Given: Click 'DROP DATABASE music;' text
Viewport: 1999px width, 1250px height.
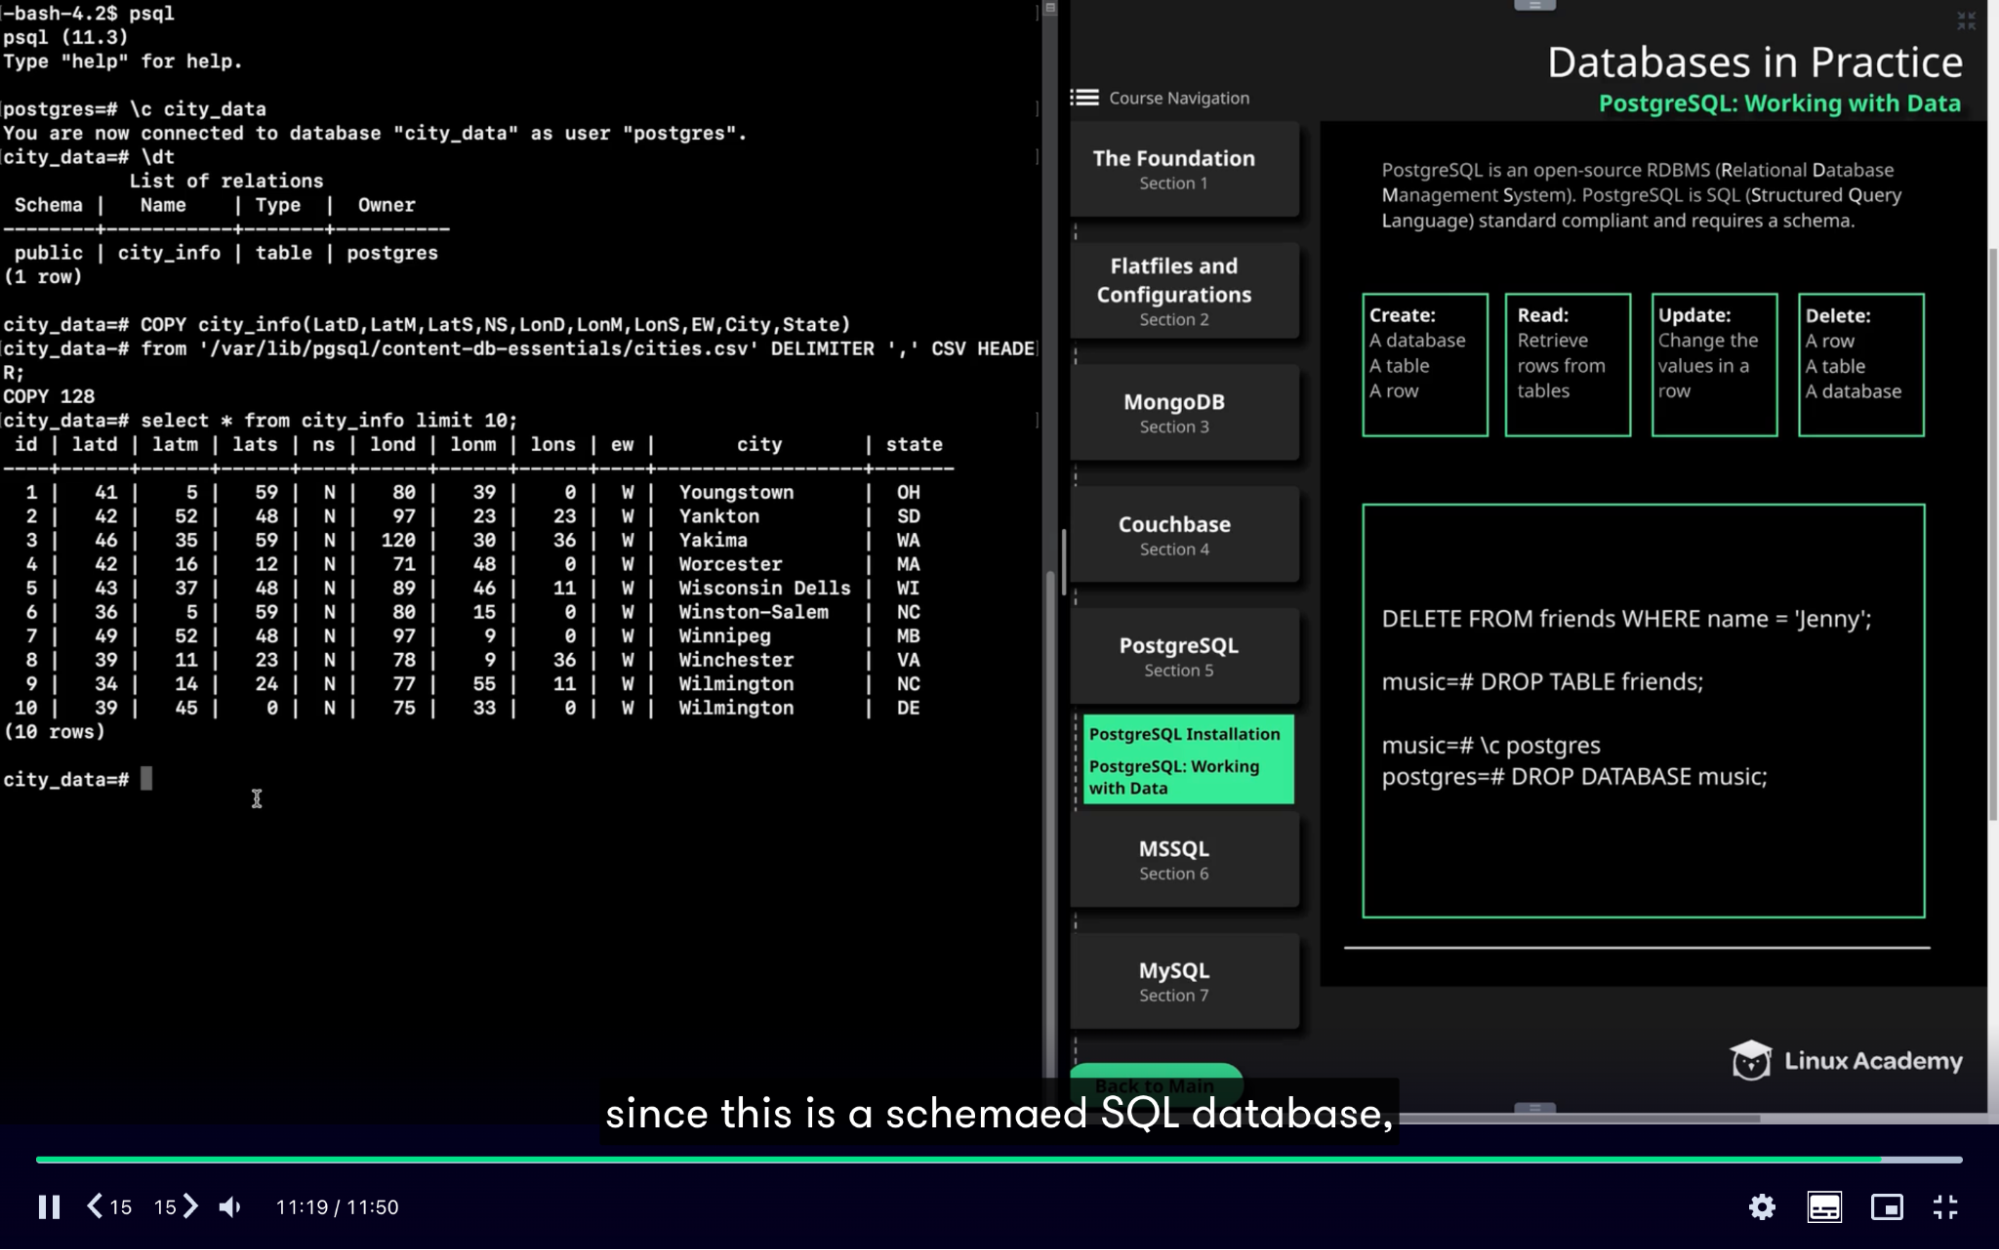Looking at the screenshot, I should pos(1639,777).
